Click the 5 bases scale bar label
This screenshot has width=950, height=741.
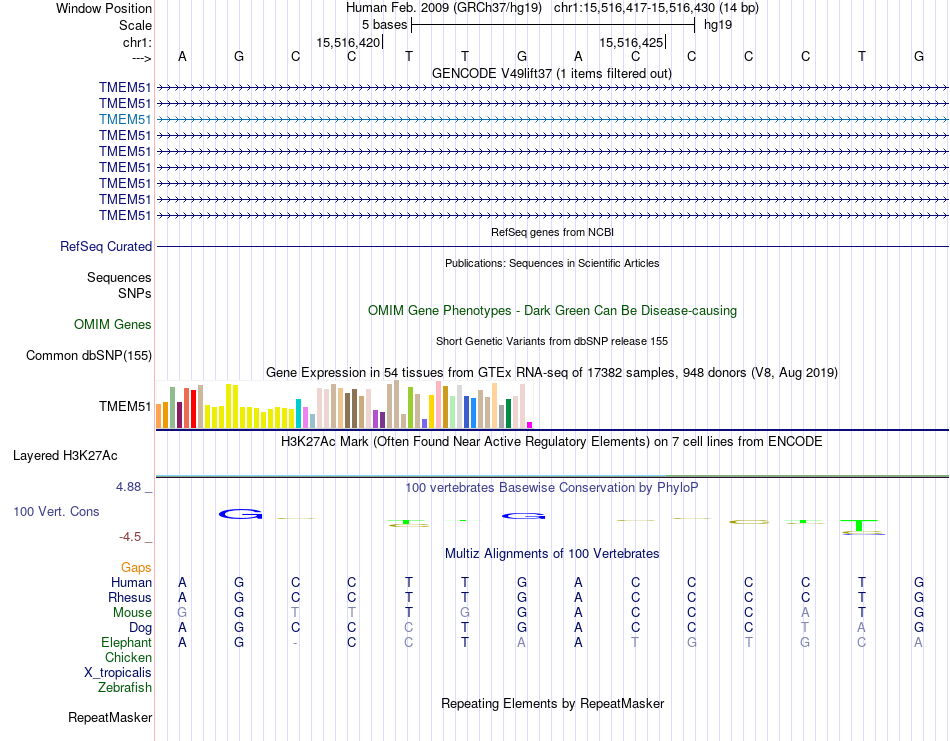385,25
